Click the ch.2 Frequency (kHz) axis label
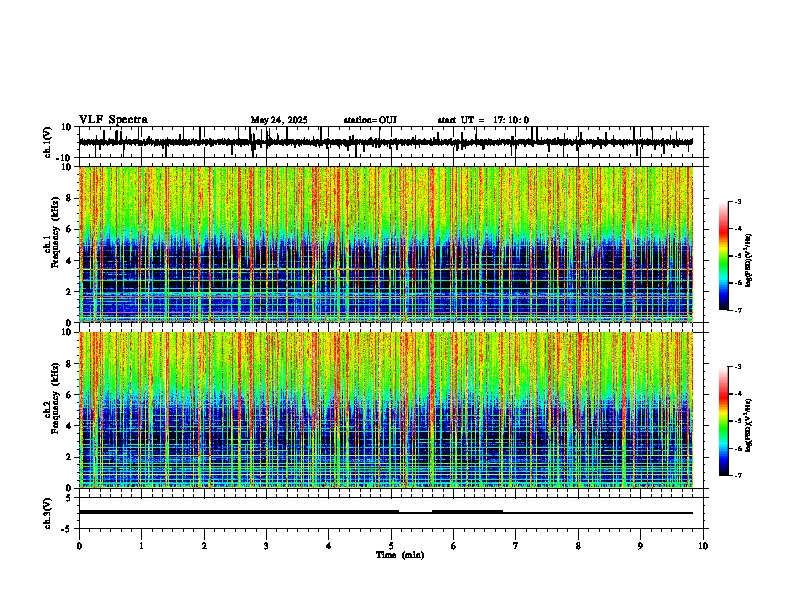This screenshot has height=612, width=792. click(x=52, y=398)
